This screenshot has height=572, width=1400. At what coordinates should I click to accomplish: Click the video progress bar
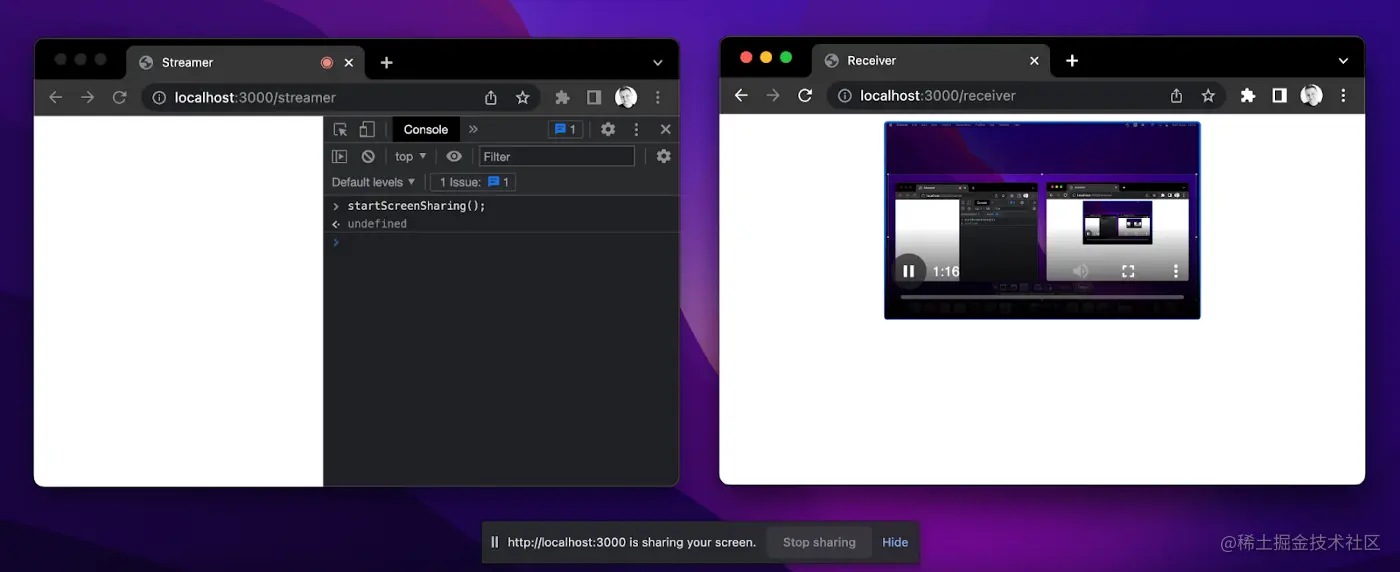(1042, 297)
